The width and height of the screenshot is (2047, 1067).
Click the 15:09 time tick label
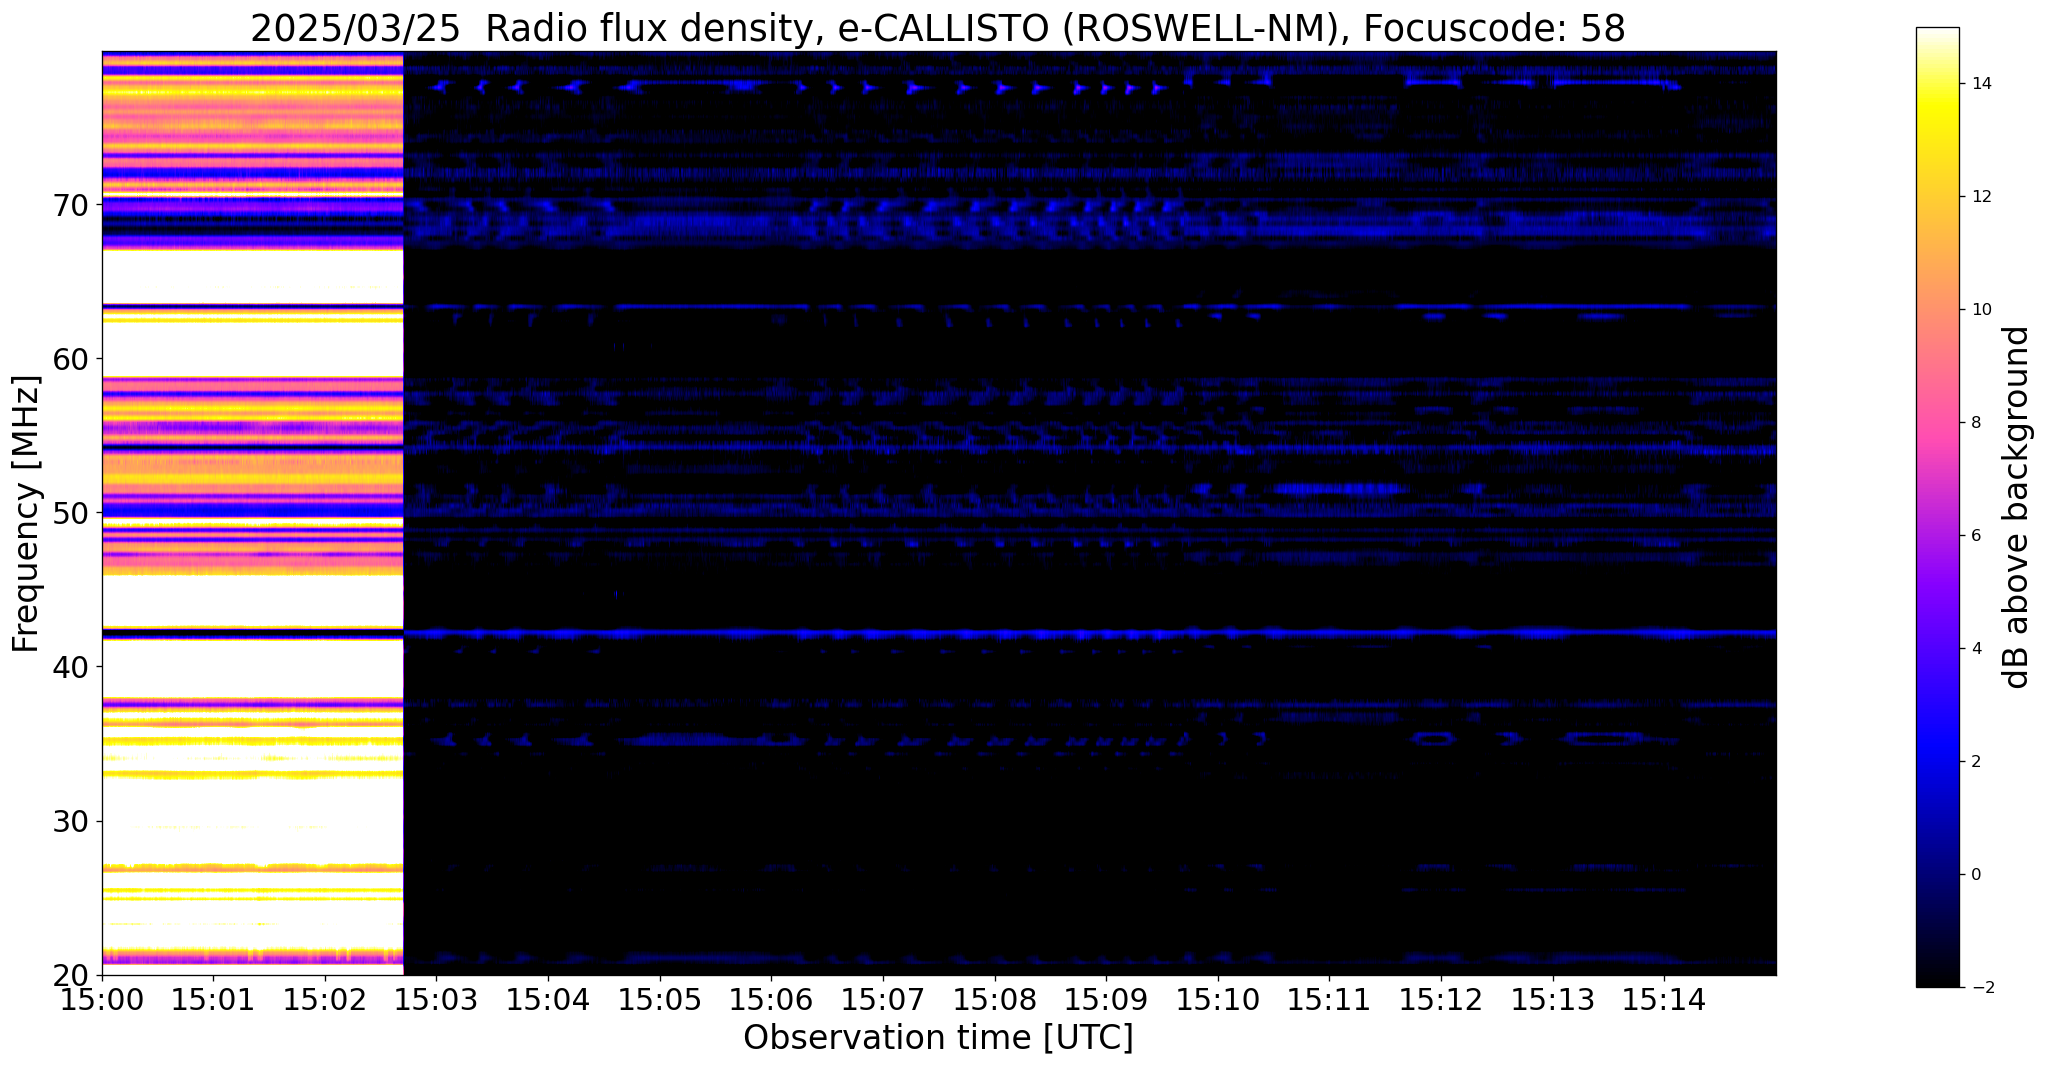click(1106, 998)
